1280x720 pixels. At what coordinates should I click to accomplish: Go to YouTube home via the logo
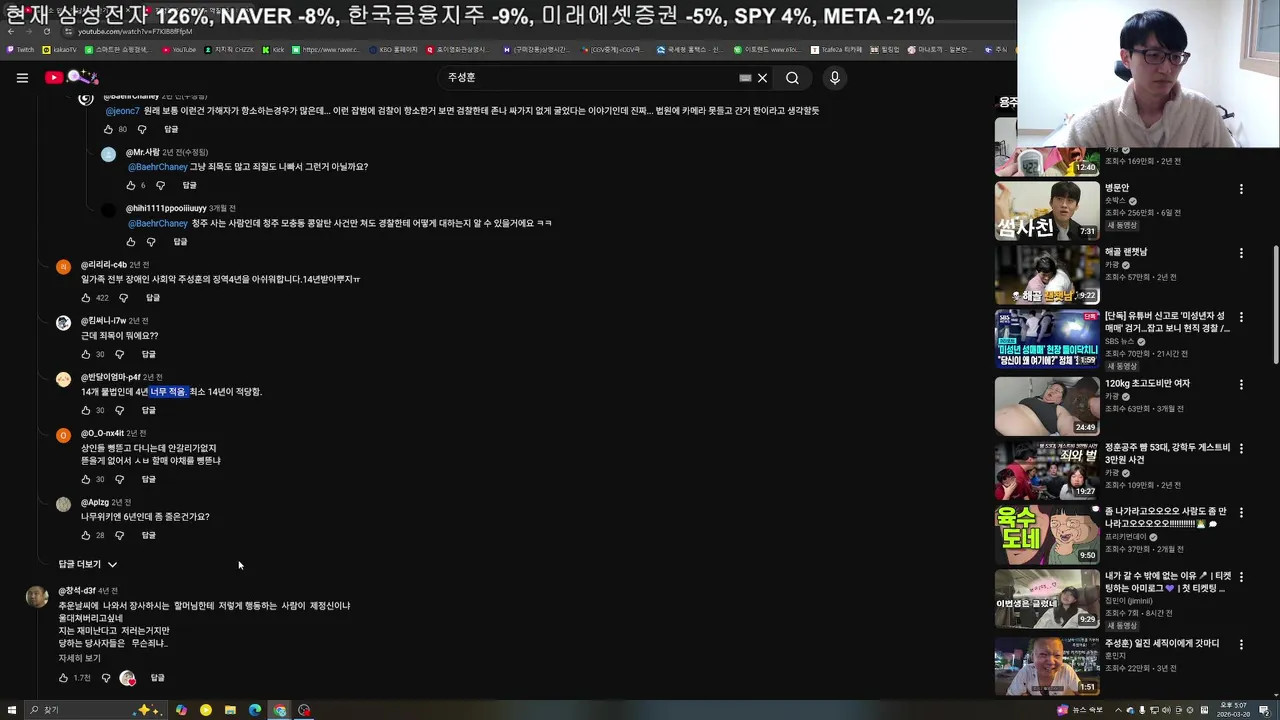click(x=71, y=77)
